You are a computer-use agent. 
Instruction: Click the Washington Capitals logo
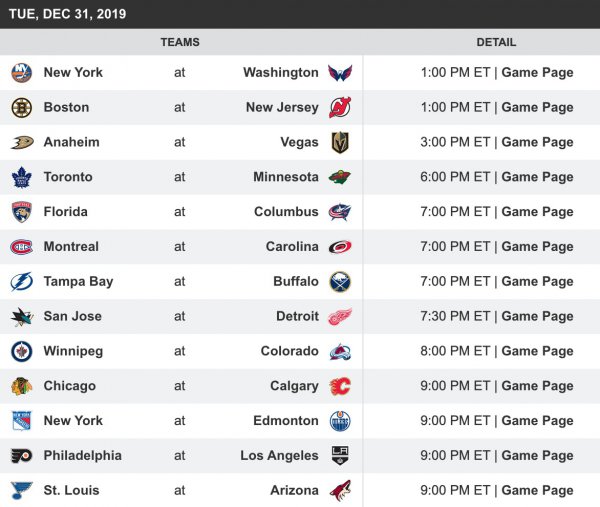[x=340, y=73]
